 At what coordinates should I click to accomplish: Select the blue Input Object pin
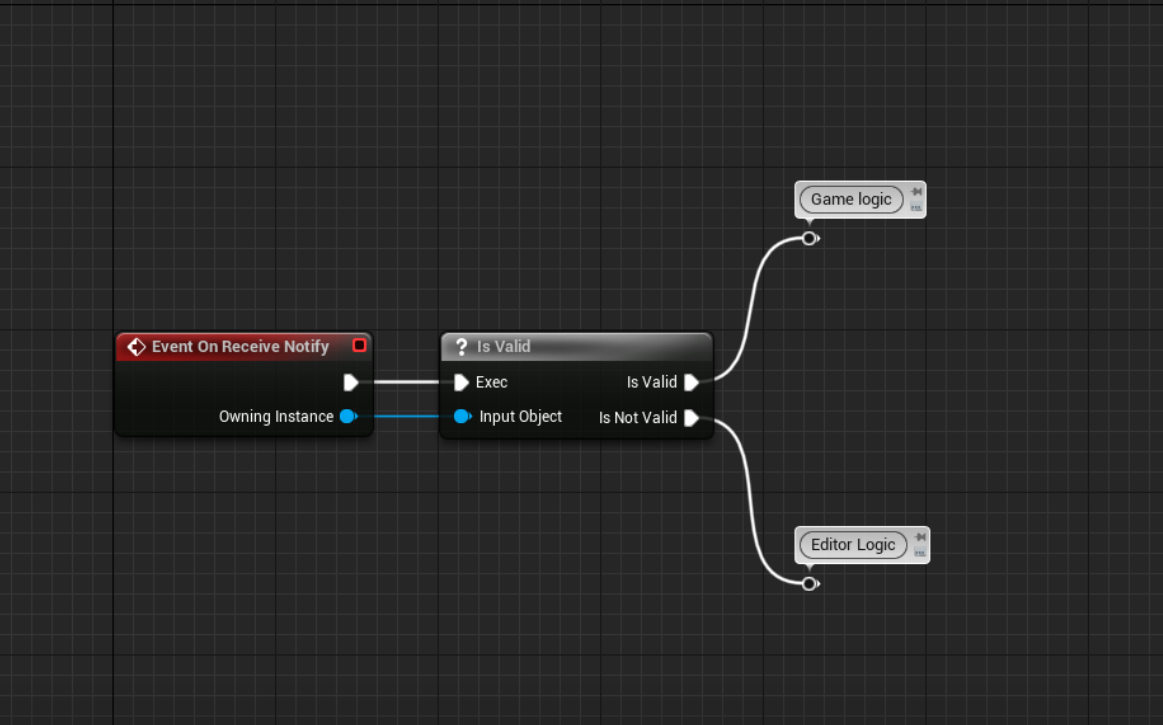tap(462, 417)
